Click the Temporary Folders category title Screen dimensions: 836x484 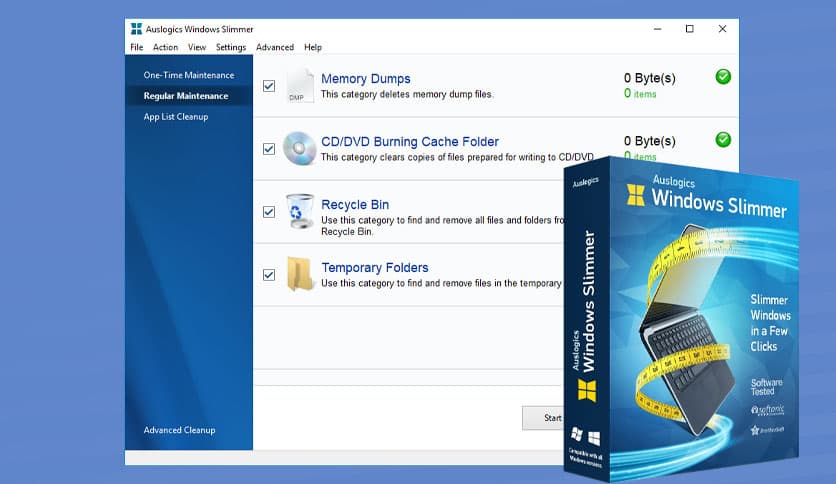coord(375,268)
